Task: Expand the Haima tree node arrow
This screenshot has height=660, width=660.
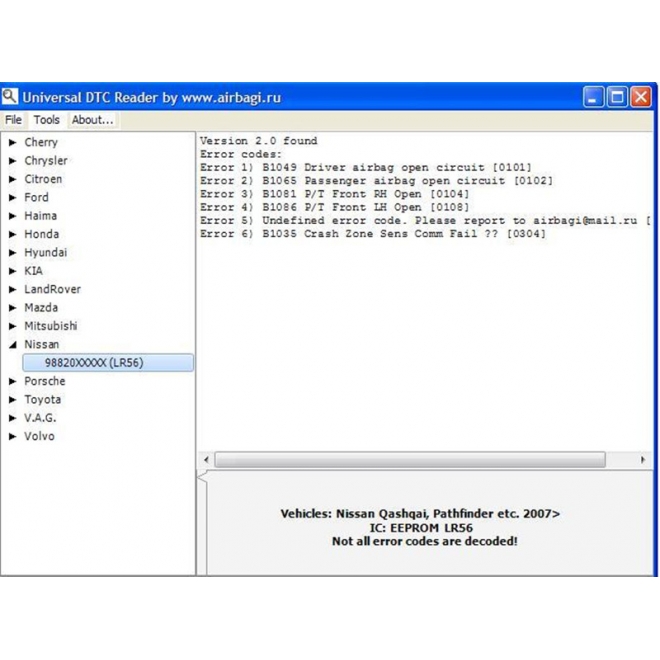Action: [13, 216]
